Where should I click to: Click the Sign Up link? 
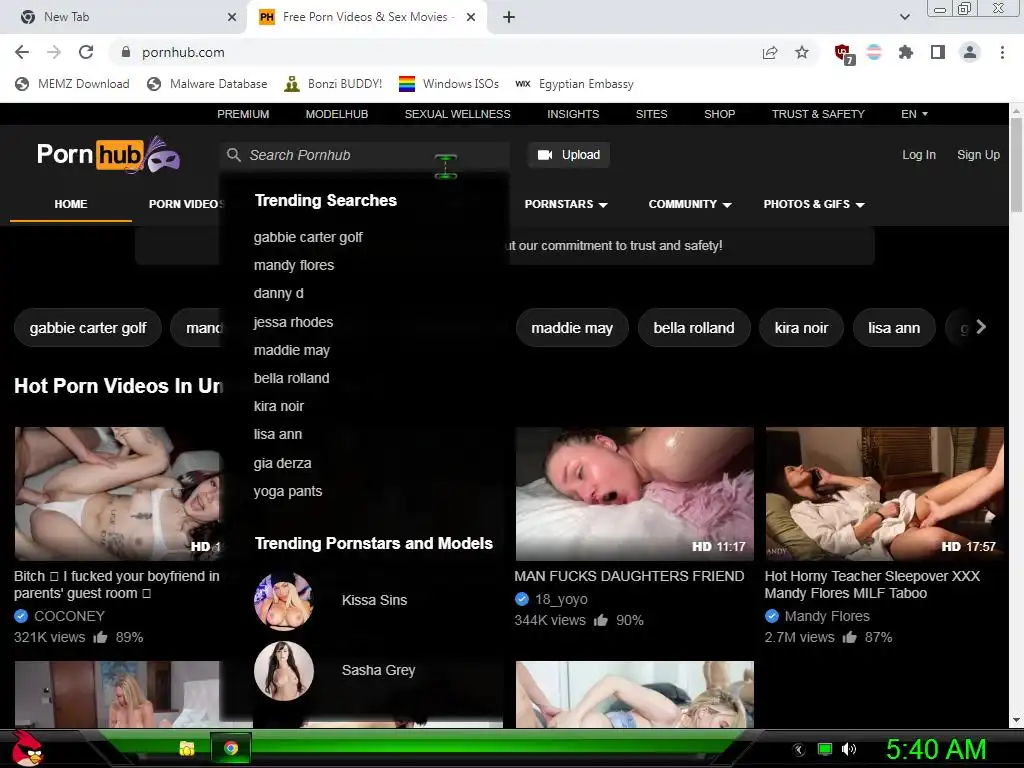pos(978,155)
